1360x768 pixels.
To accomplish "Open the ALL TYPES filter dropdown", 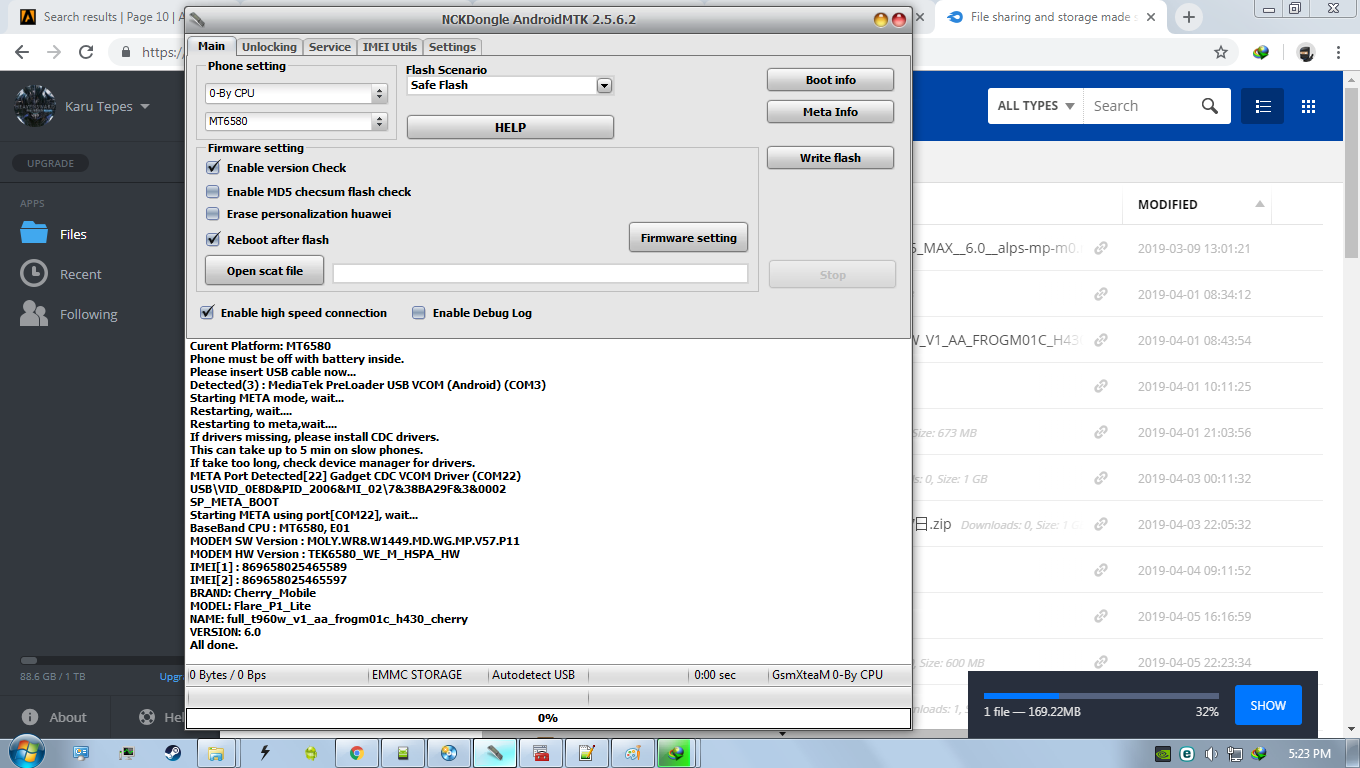I will tap(1036, 106).
